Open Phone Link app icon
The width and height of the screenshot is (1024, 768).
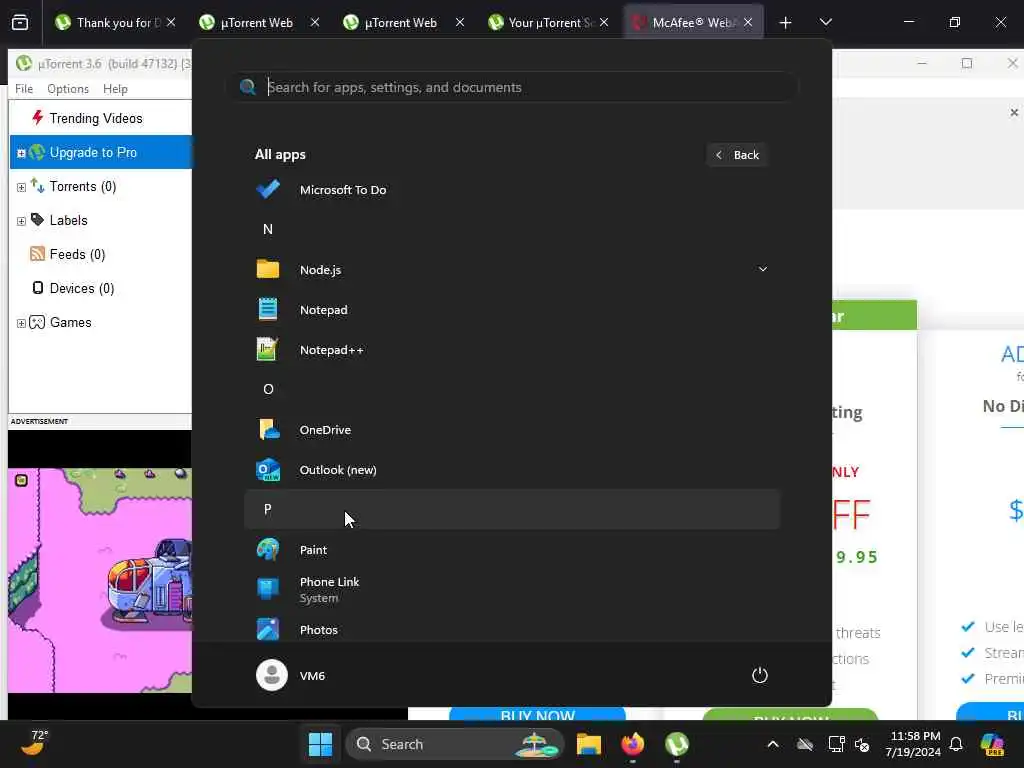268,589
